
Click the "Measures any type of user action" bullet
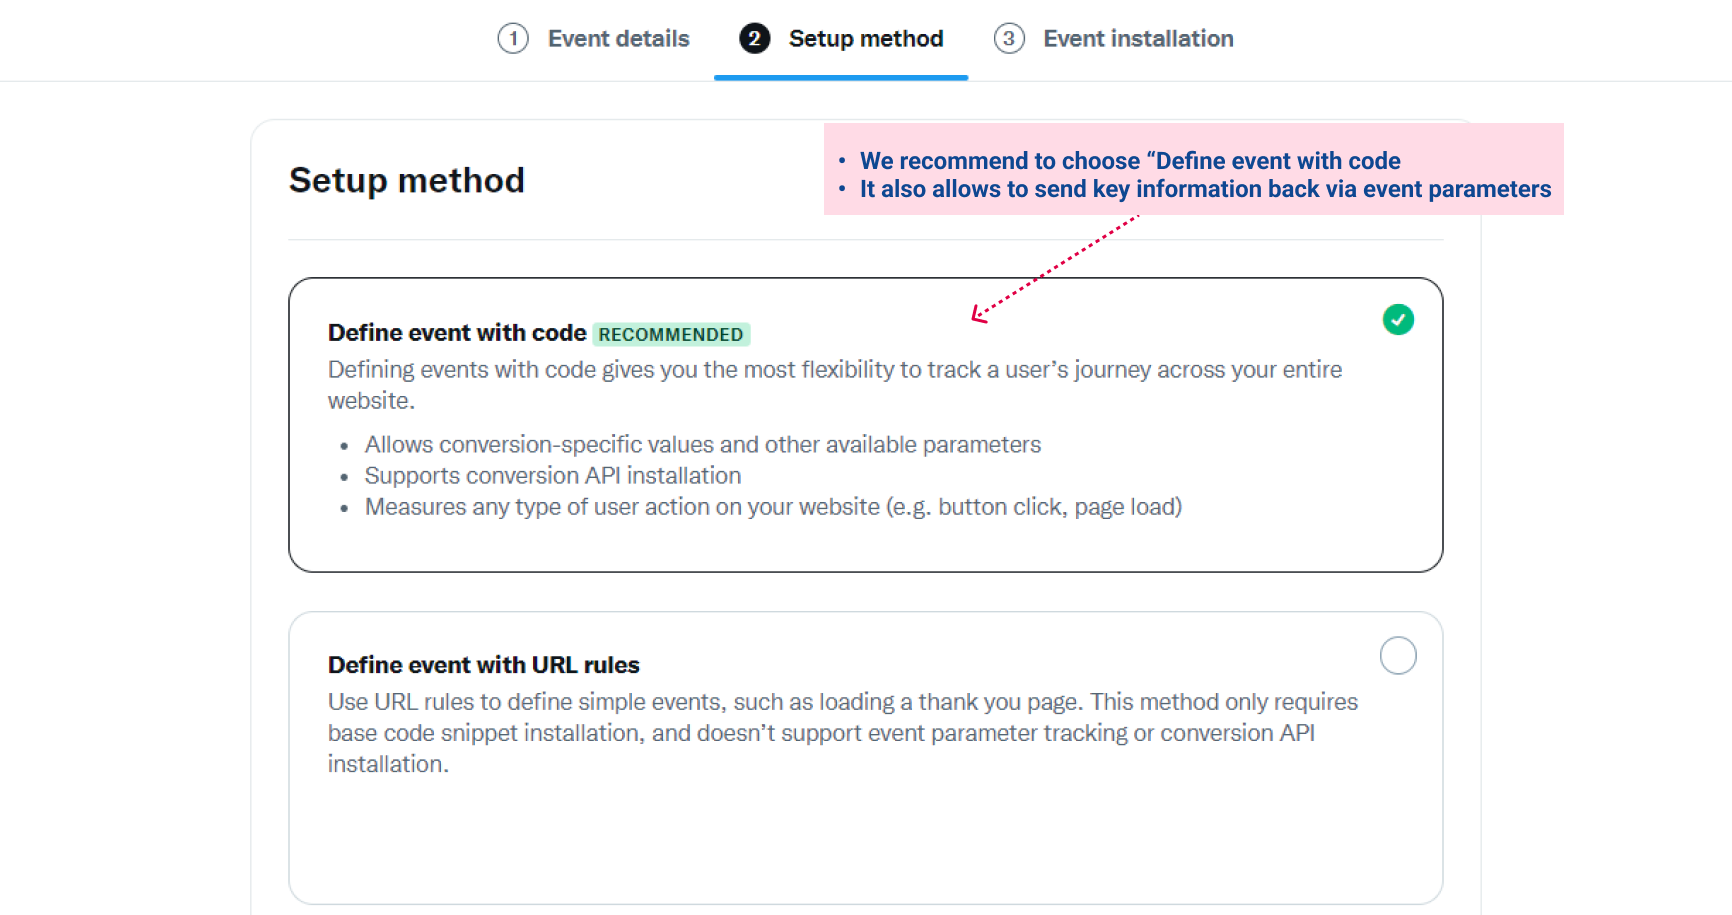pos(772,507)
